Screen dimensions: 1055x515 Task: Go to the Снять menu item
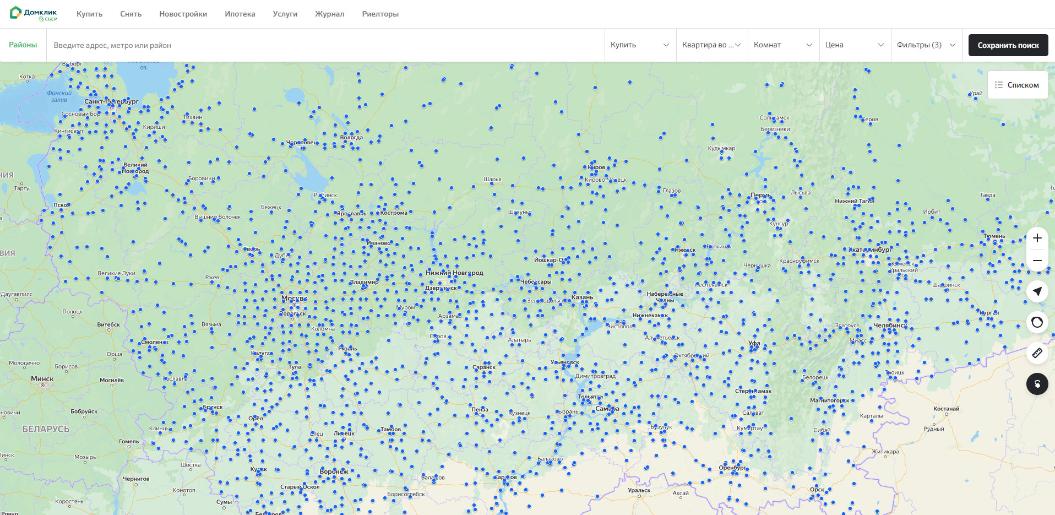click(131, 14)
